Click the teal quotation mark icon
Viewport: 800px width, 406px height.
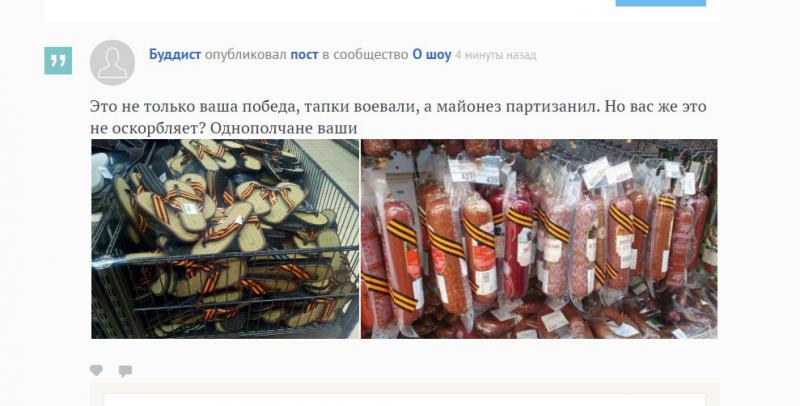(x=58, y=61)
